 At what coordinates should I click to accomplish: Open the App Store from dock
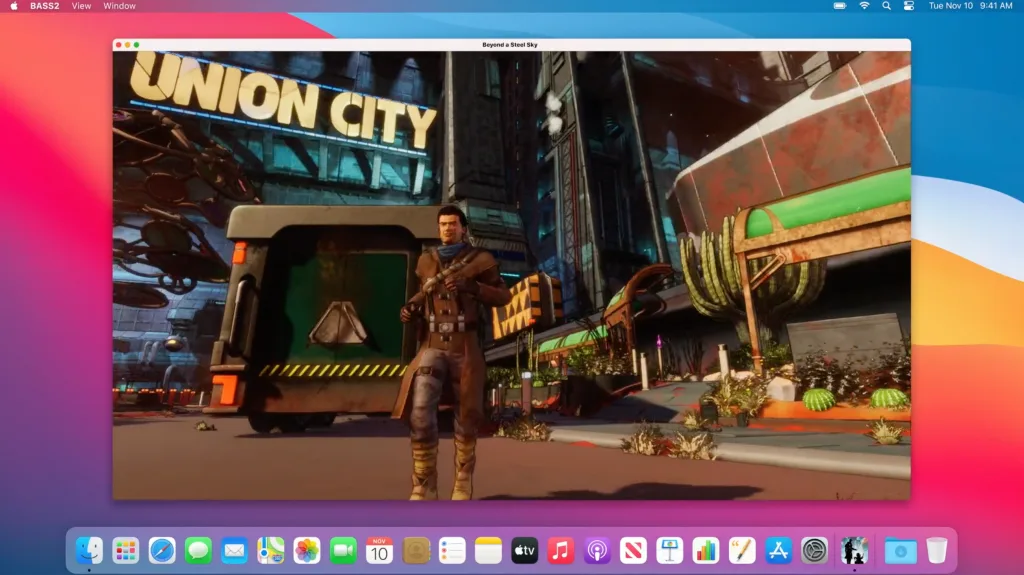click(x=778, y=550)
